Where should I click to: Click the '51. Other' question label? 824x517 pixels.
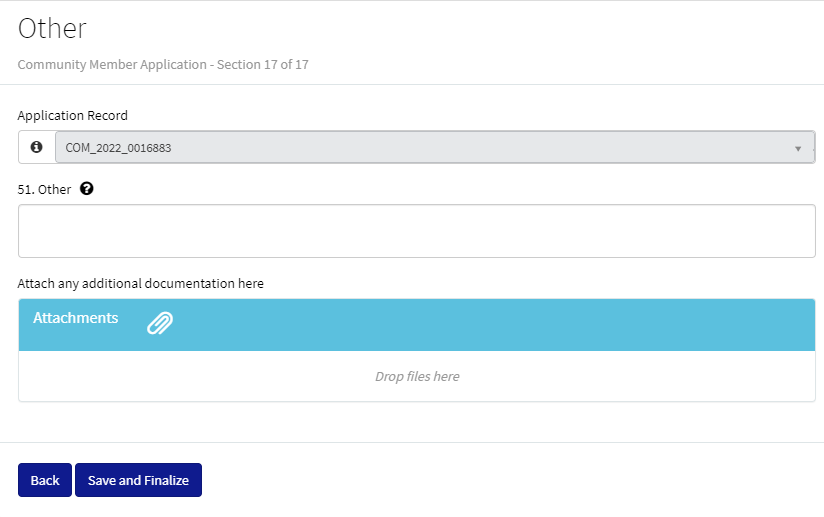click(45, 189)
